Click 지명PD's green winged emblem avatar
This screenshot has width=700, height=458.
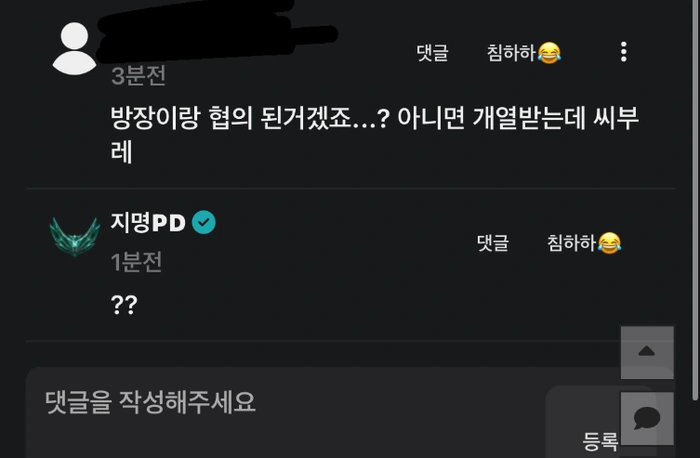point(75,236)
